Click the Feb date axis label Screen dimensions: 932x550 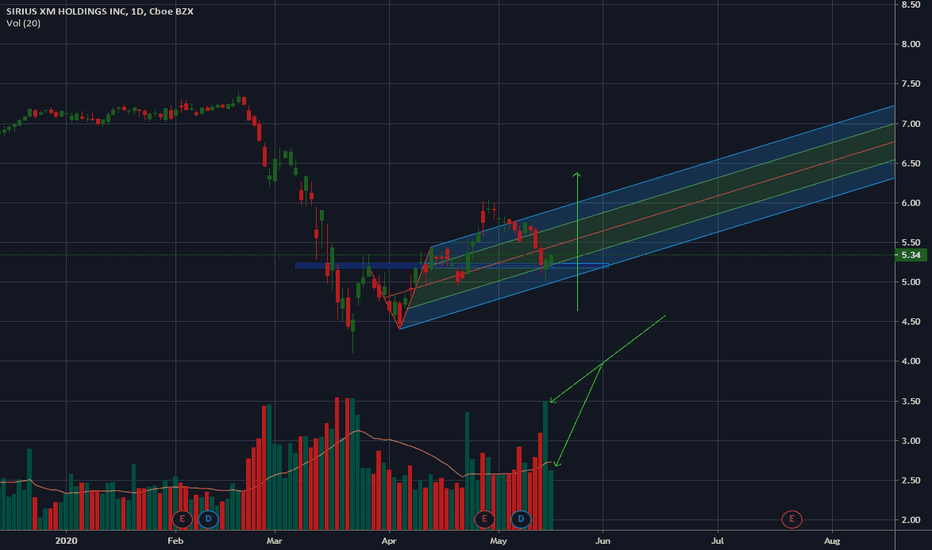click(x=175, y=540)
